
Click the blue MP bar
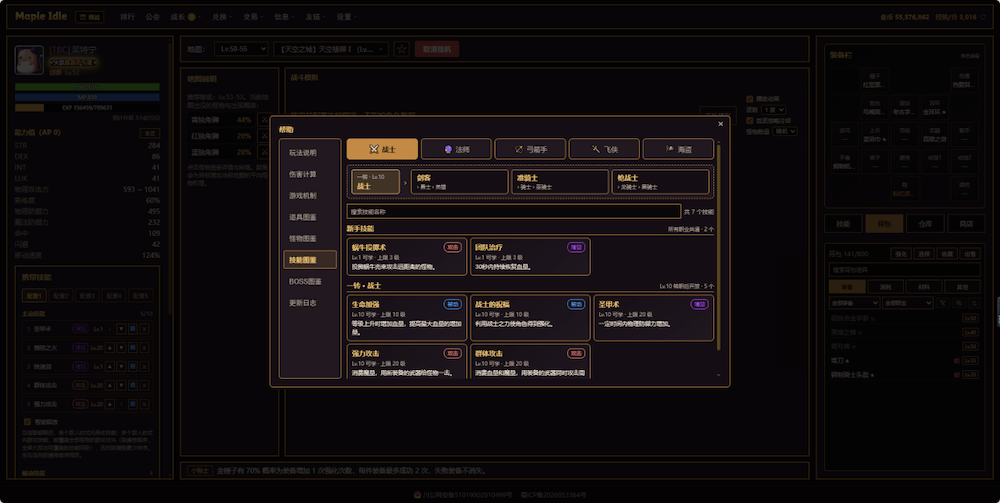(87, 97)
